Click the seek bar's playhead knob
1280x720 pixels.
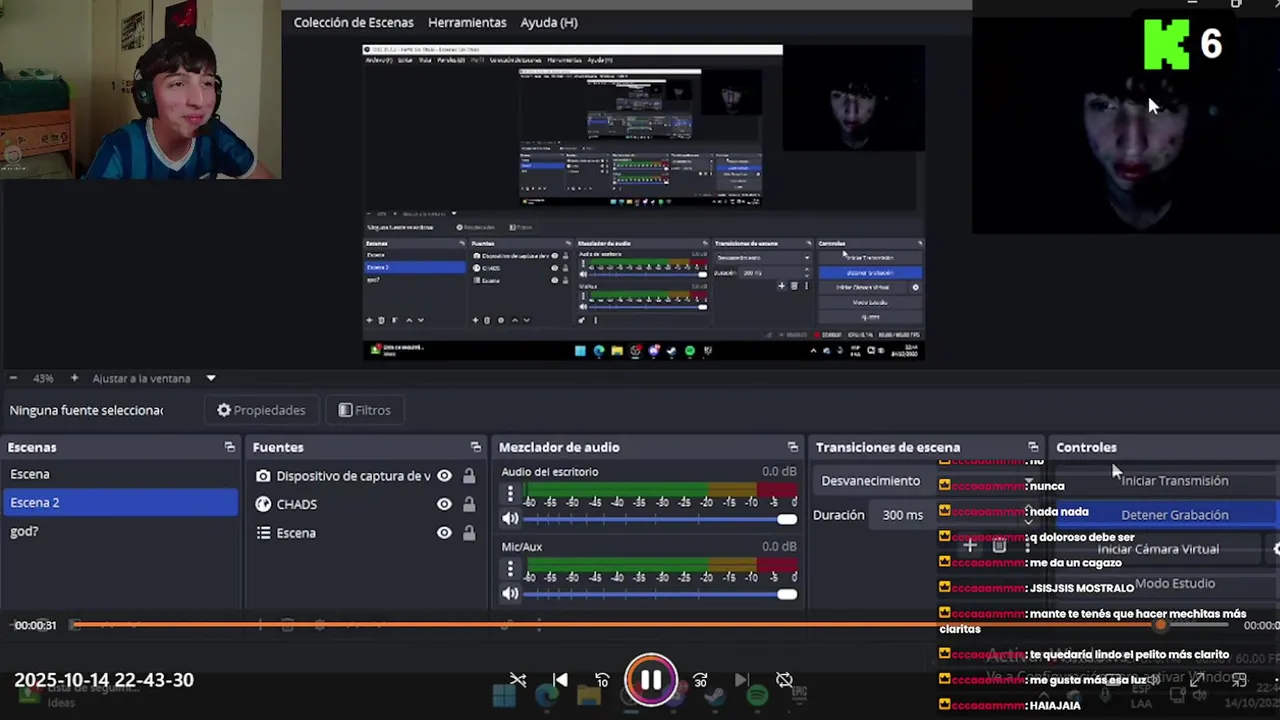point(1160,625)
